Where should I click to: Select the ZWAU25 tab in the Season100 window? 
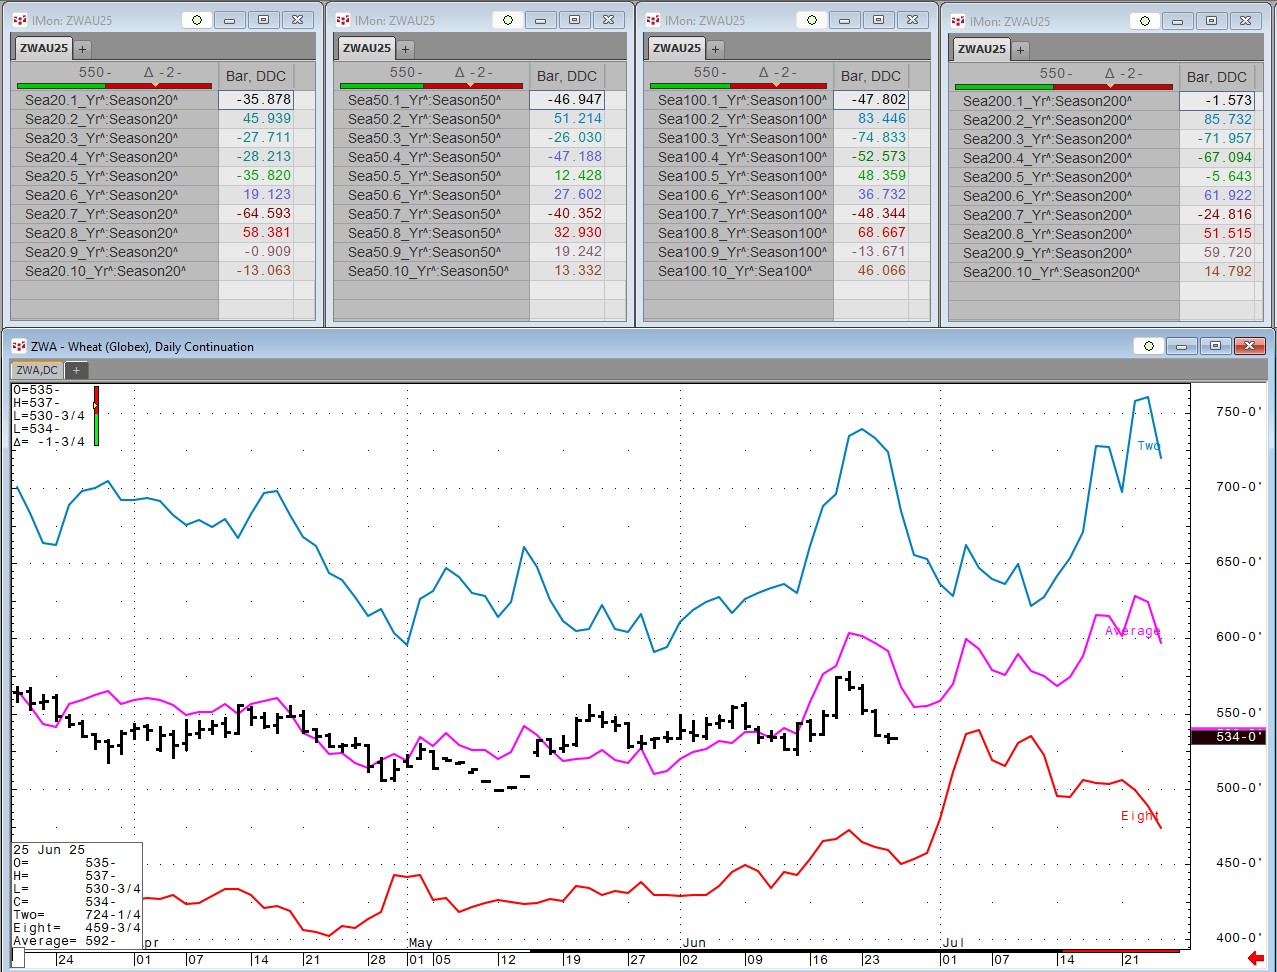[x=676, y=47]
